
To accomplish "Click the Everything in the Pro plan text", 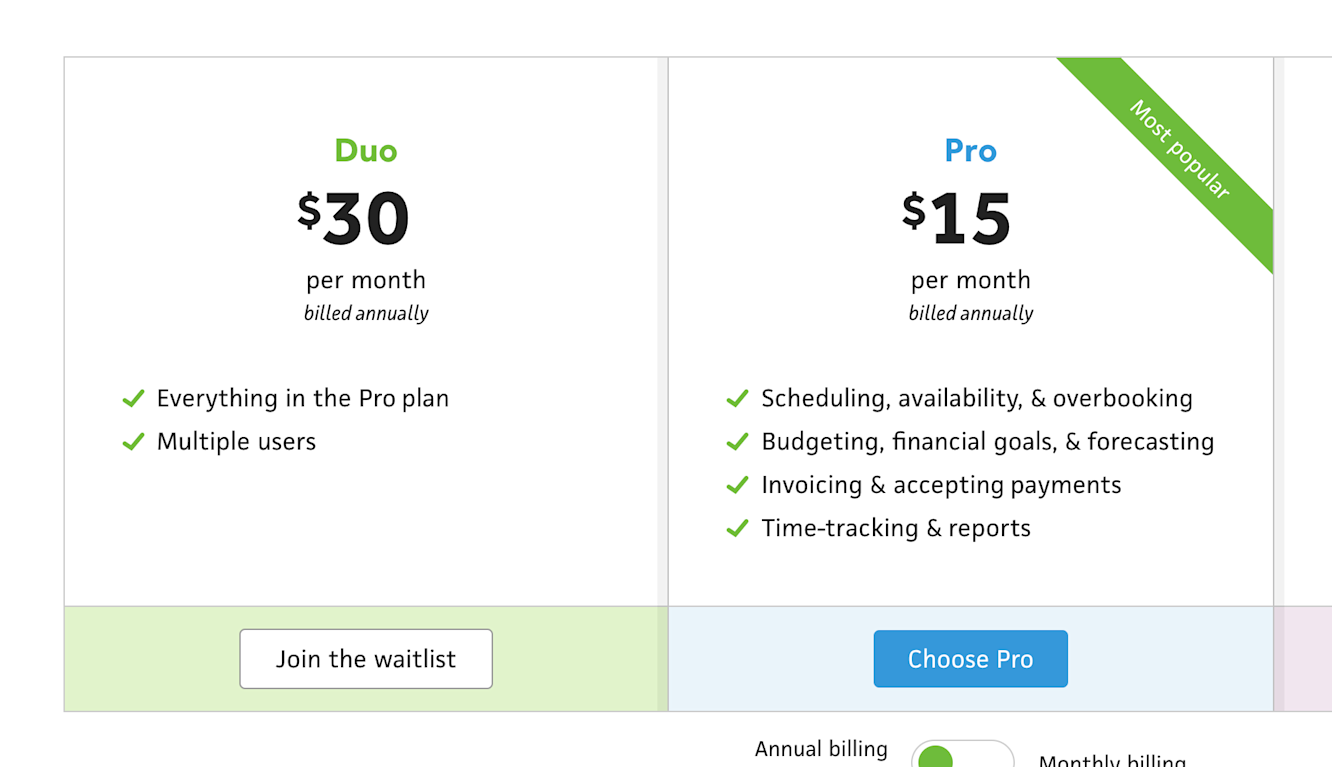I will pyautogui.click(x=302, y=399).
